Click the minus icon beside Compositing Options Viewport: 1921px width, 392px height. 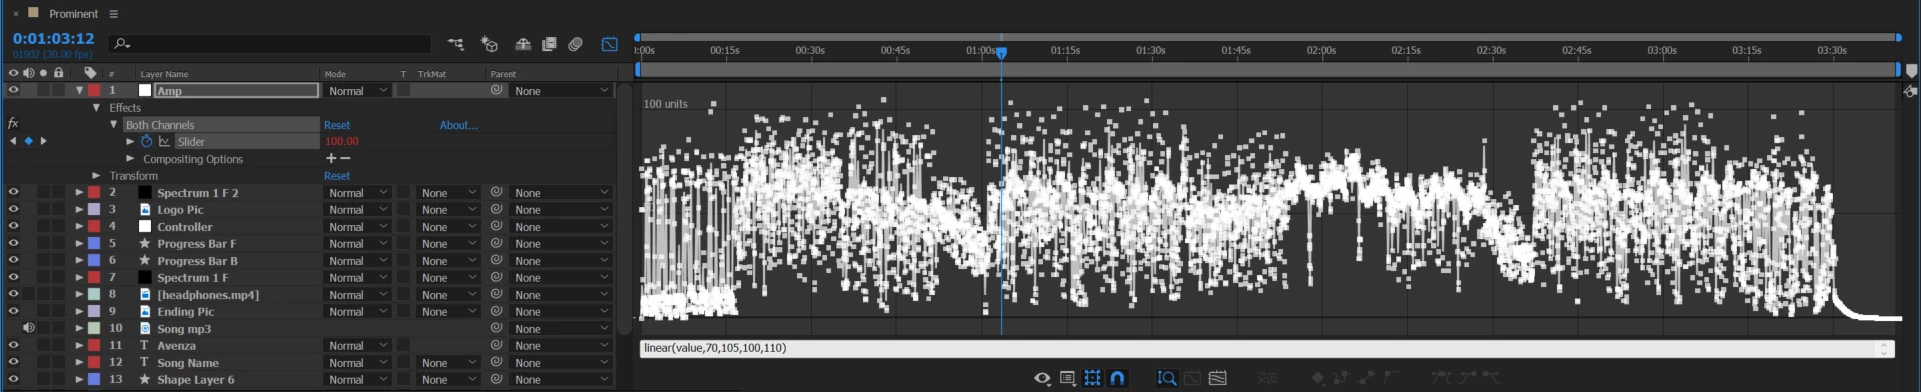(x=346, y=159)
